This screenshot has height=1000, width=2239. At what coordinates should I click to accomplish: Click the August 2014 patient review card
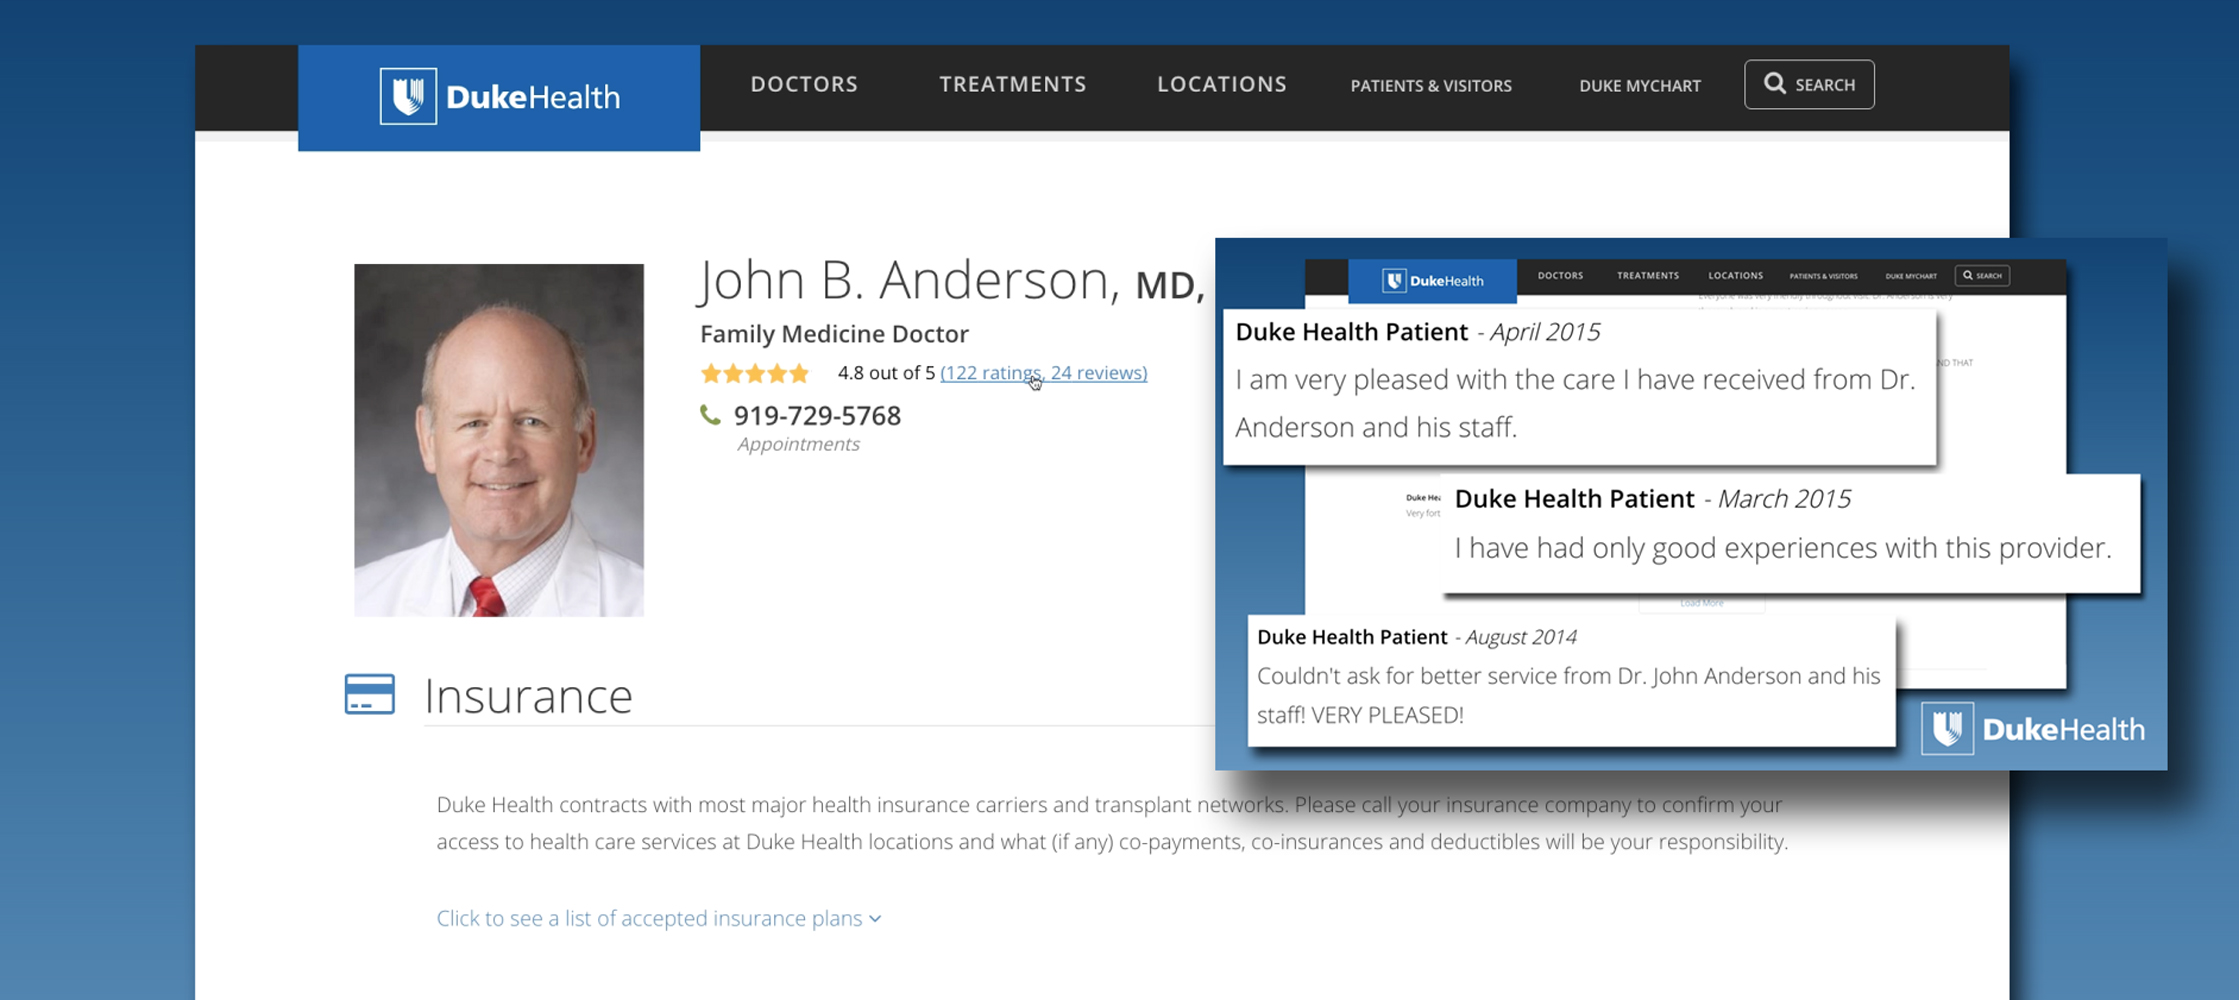[x=1572, y=681]
